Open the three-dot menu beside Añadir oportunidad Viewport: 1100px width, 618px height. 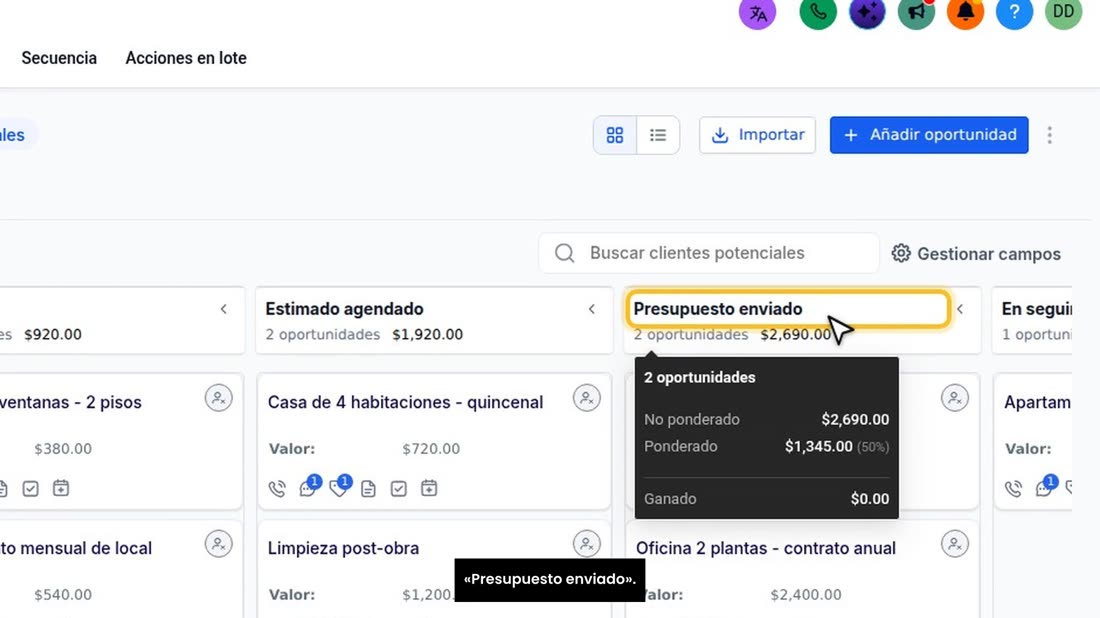pyautogui.click(x=1049, y=135)
